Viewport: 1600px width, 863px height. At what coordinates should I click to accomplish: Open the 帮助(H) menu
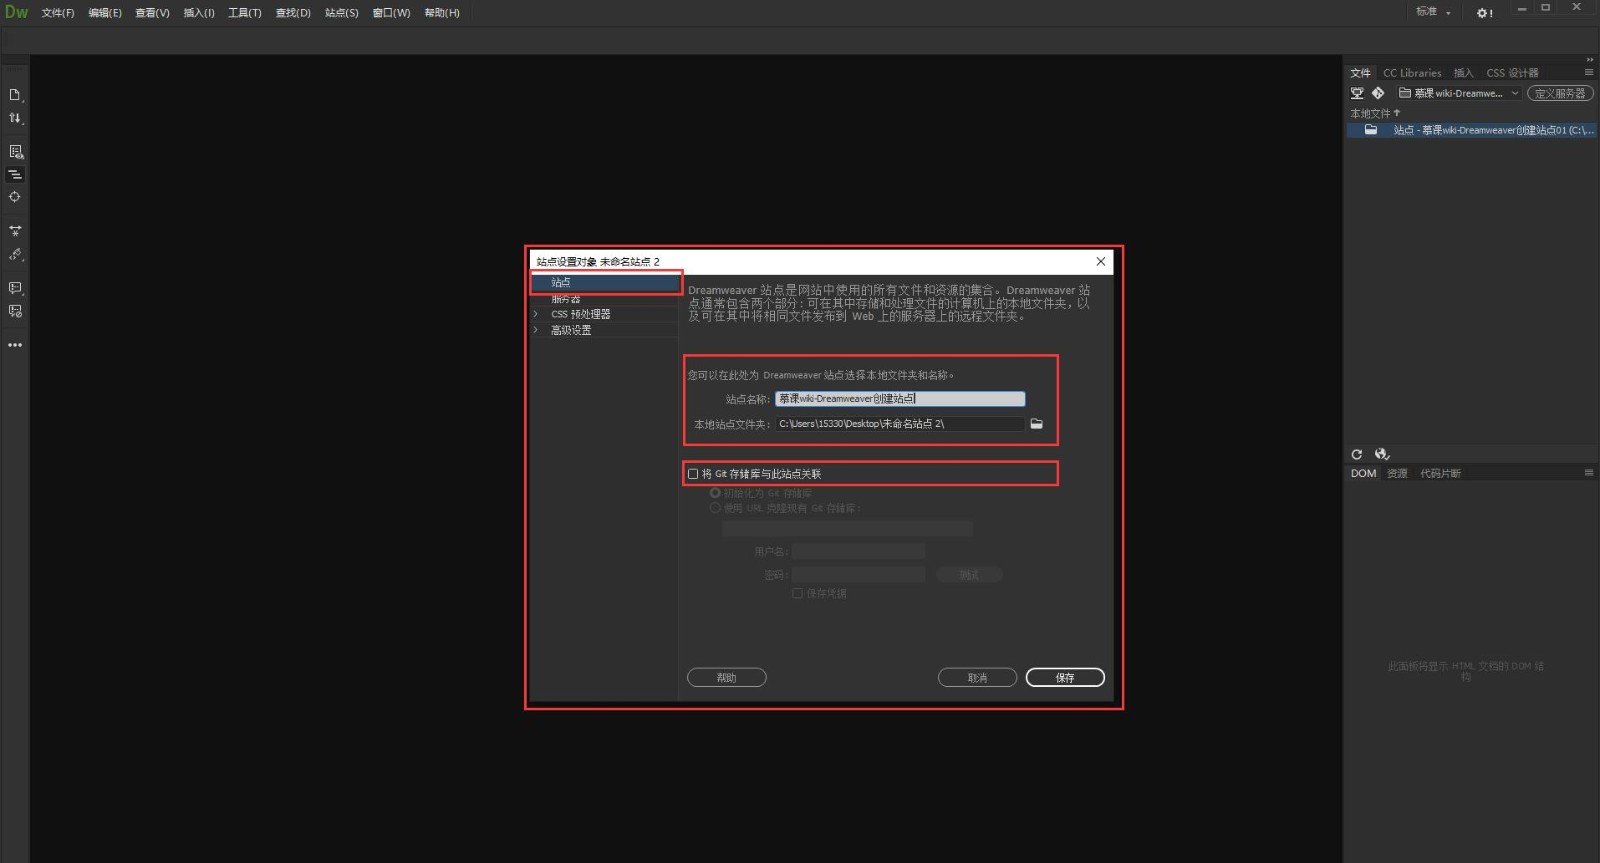(442, 13)
